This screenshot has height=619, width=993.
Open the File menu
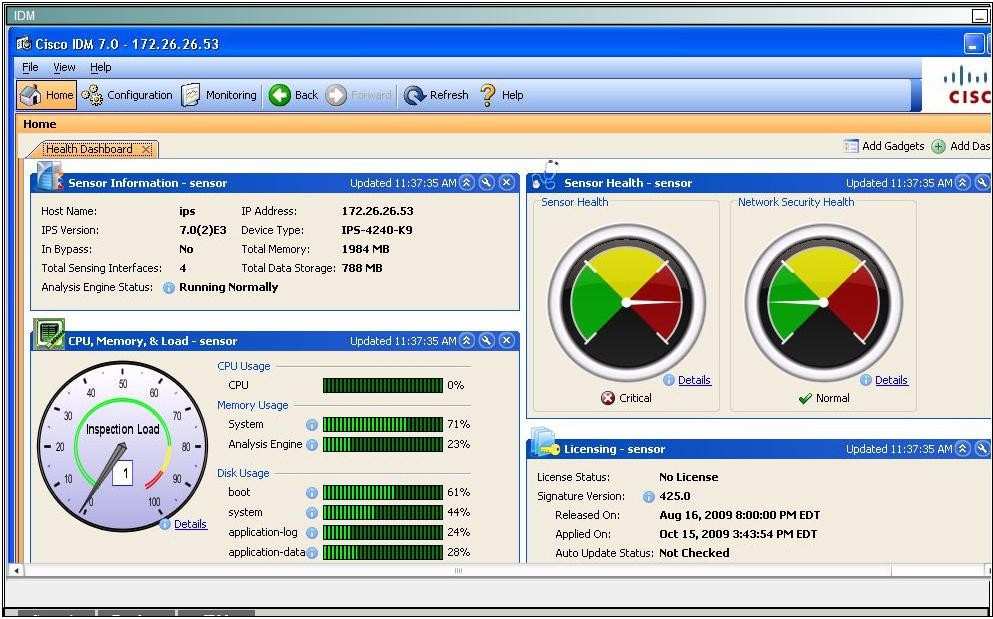pyautogui.click(x=30, y=67)
